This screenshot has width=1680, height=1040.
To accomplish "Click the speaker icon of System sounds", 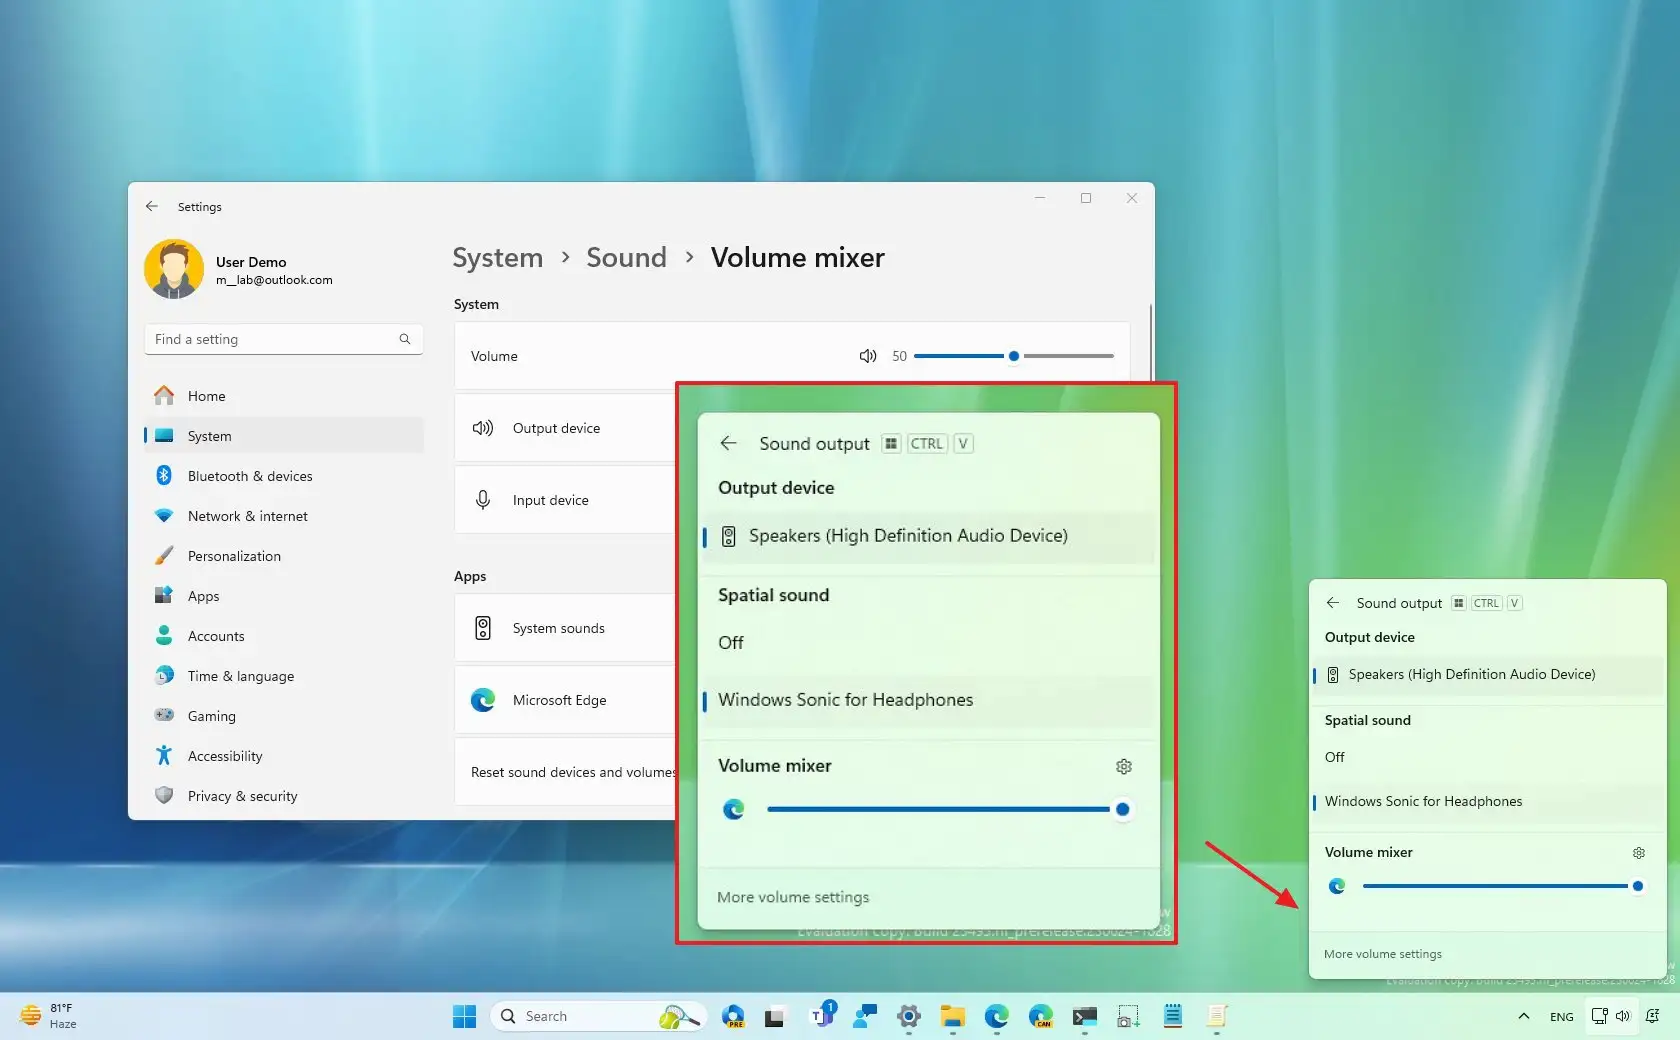I will point(483,628).
